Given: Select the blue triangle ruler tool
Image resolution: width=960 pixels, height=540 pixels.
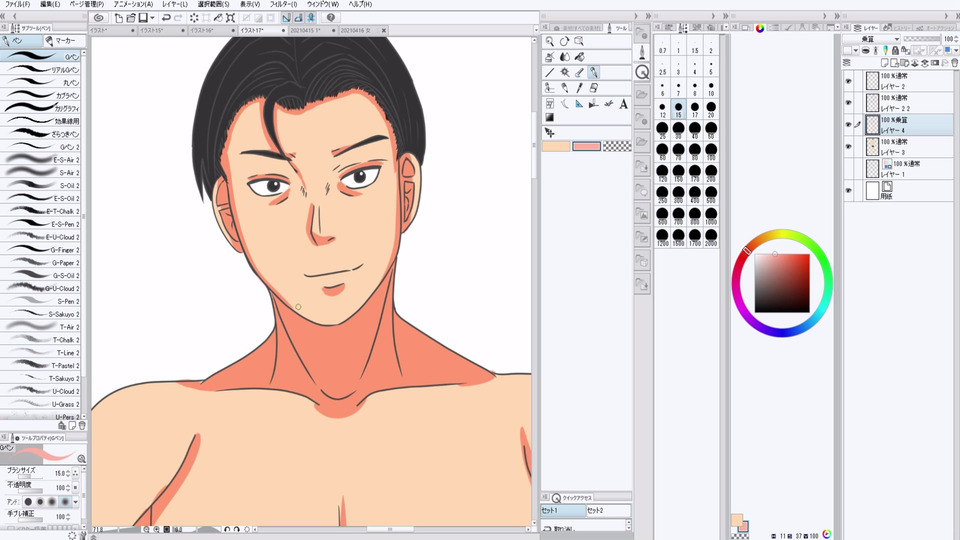Looking at the screenshot, I should tap(579, 104).
